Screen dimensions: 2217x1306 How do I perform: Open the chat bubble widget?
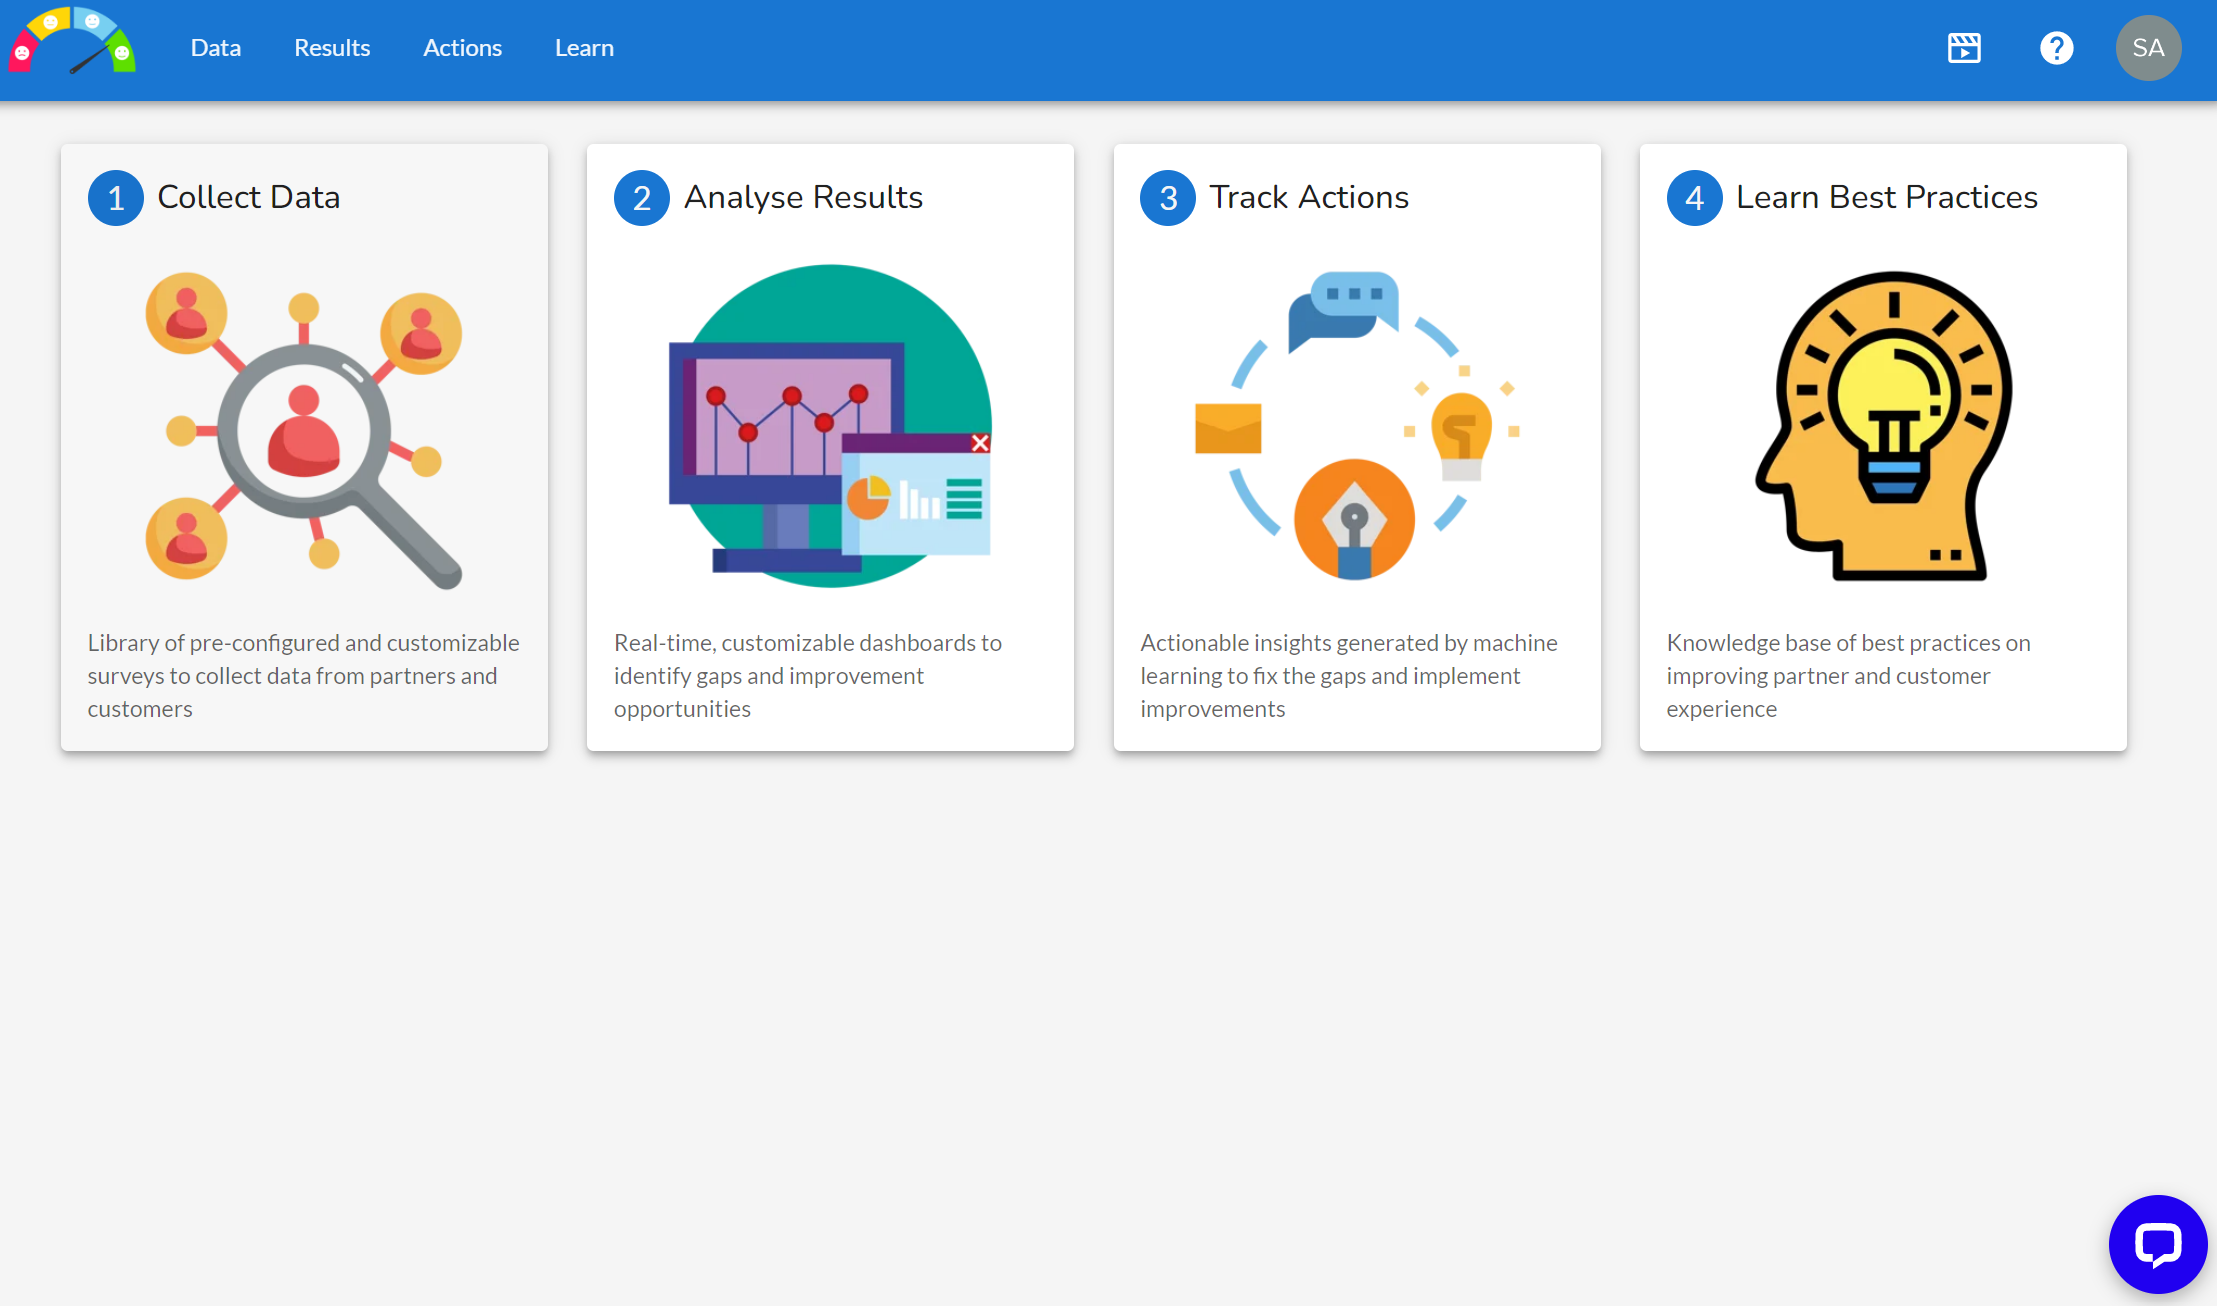coord(2157,1244)
